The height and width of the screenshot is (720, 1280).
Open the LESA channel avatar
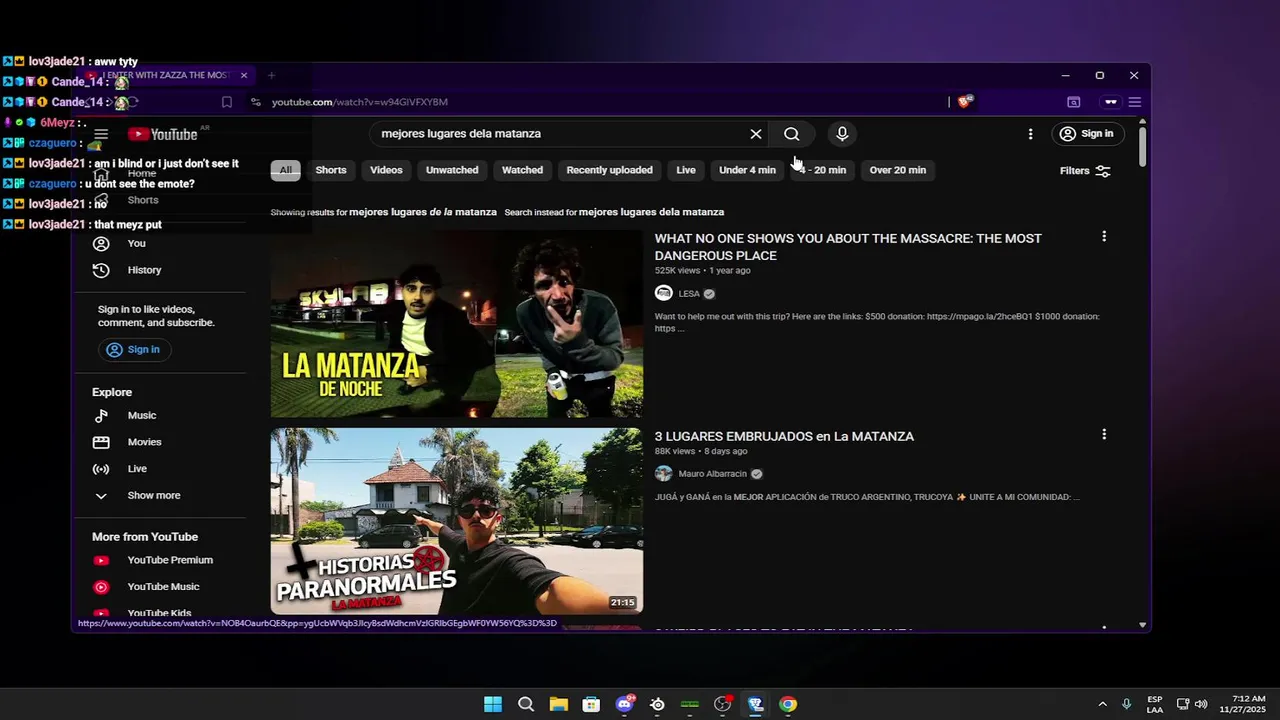click(663, 293)
